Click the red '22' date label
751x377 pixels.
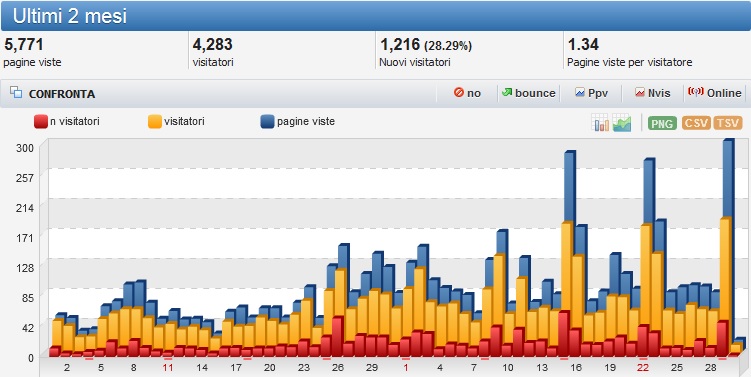pyautogui.click(x=643, y=368)
